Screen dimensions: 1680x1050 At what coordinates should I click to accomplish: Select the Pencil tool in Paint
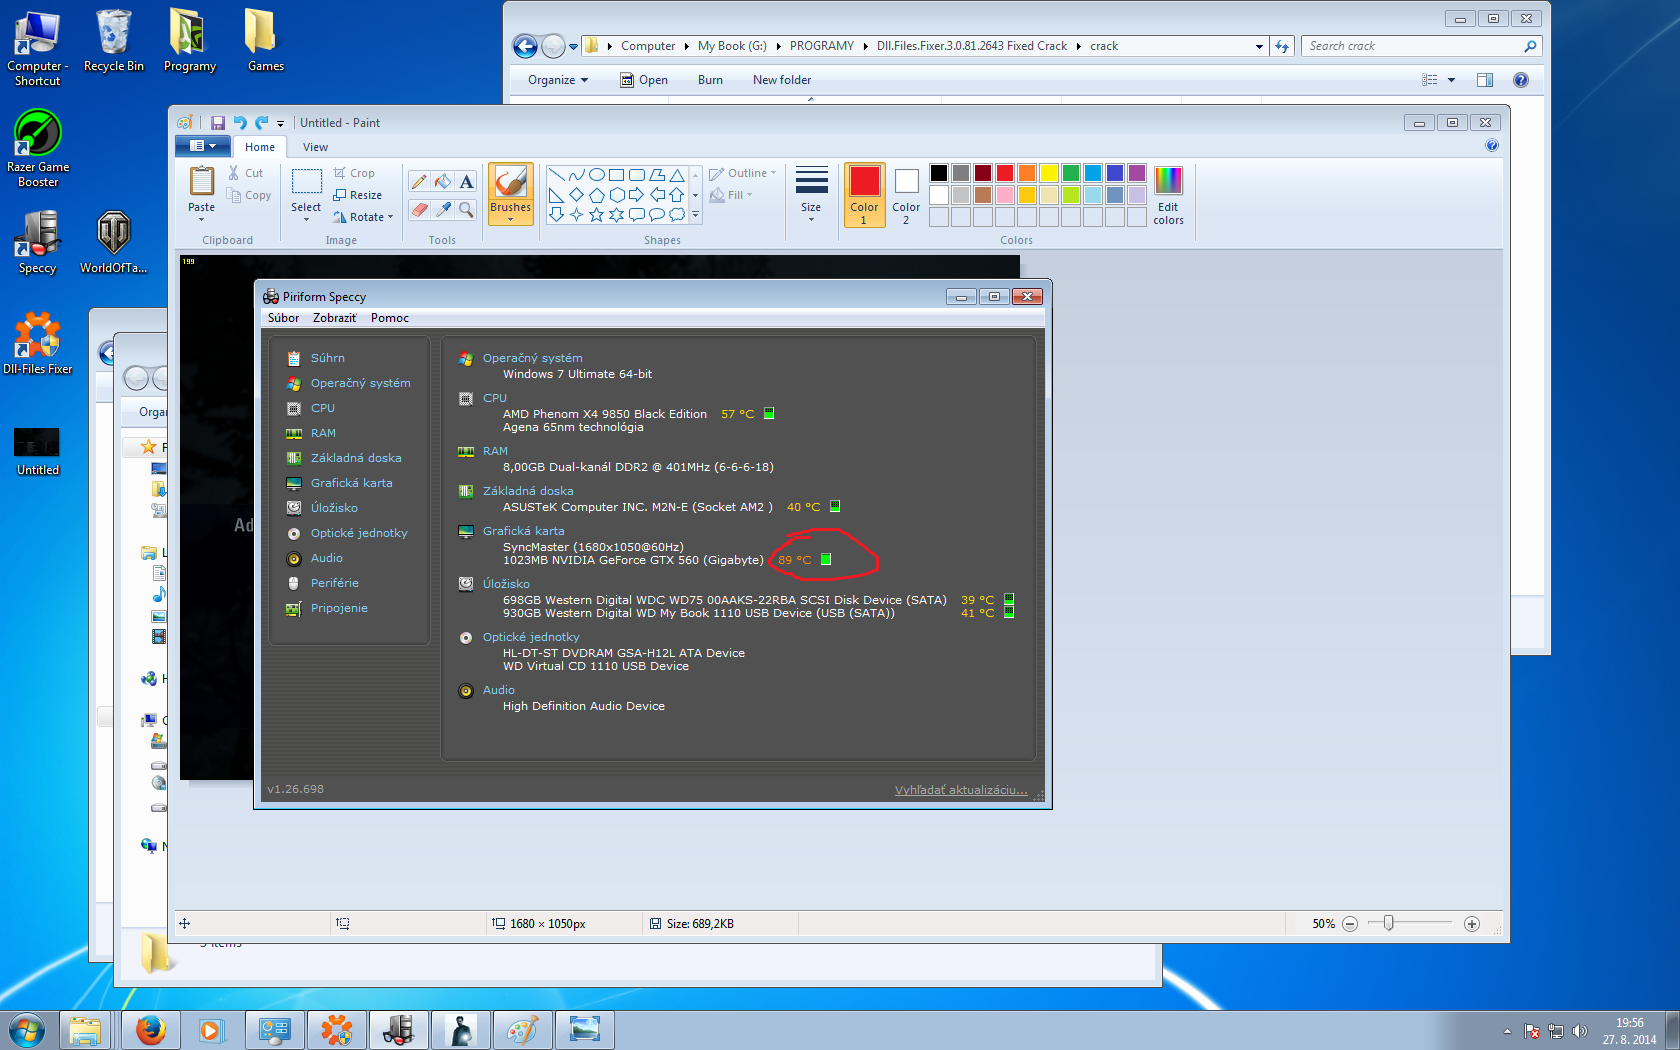click(x=419, y=181)
